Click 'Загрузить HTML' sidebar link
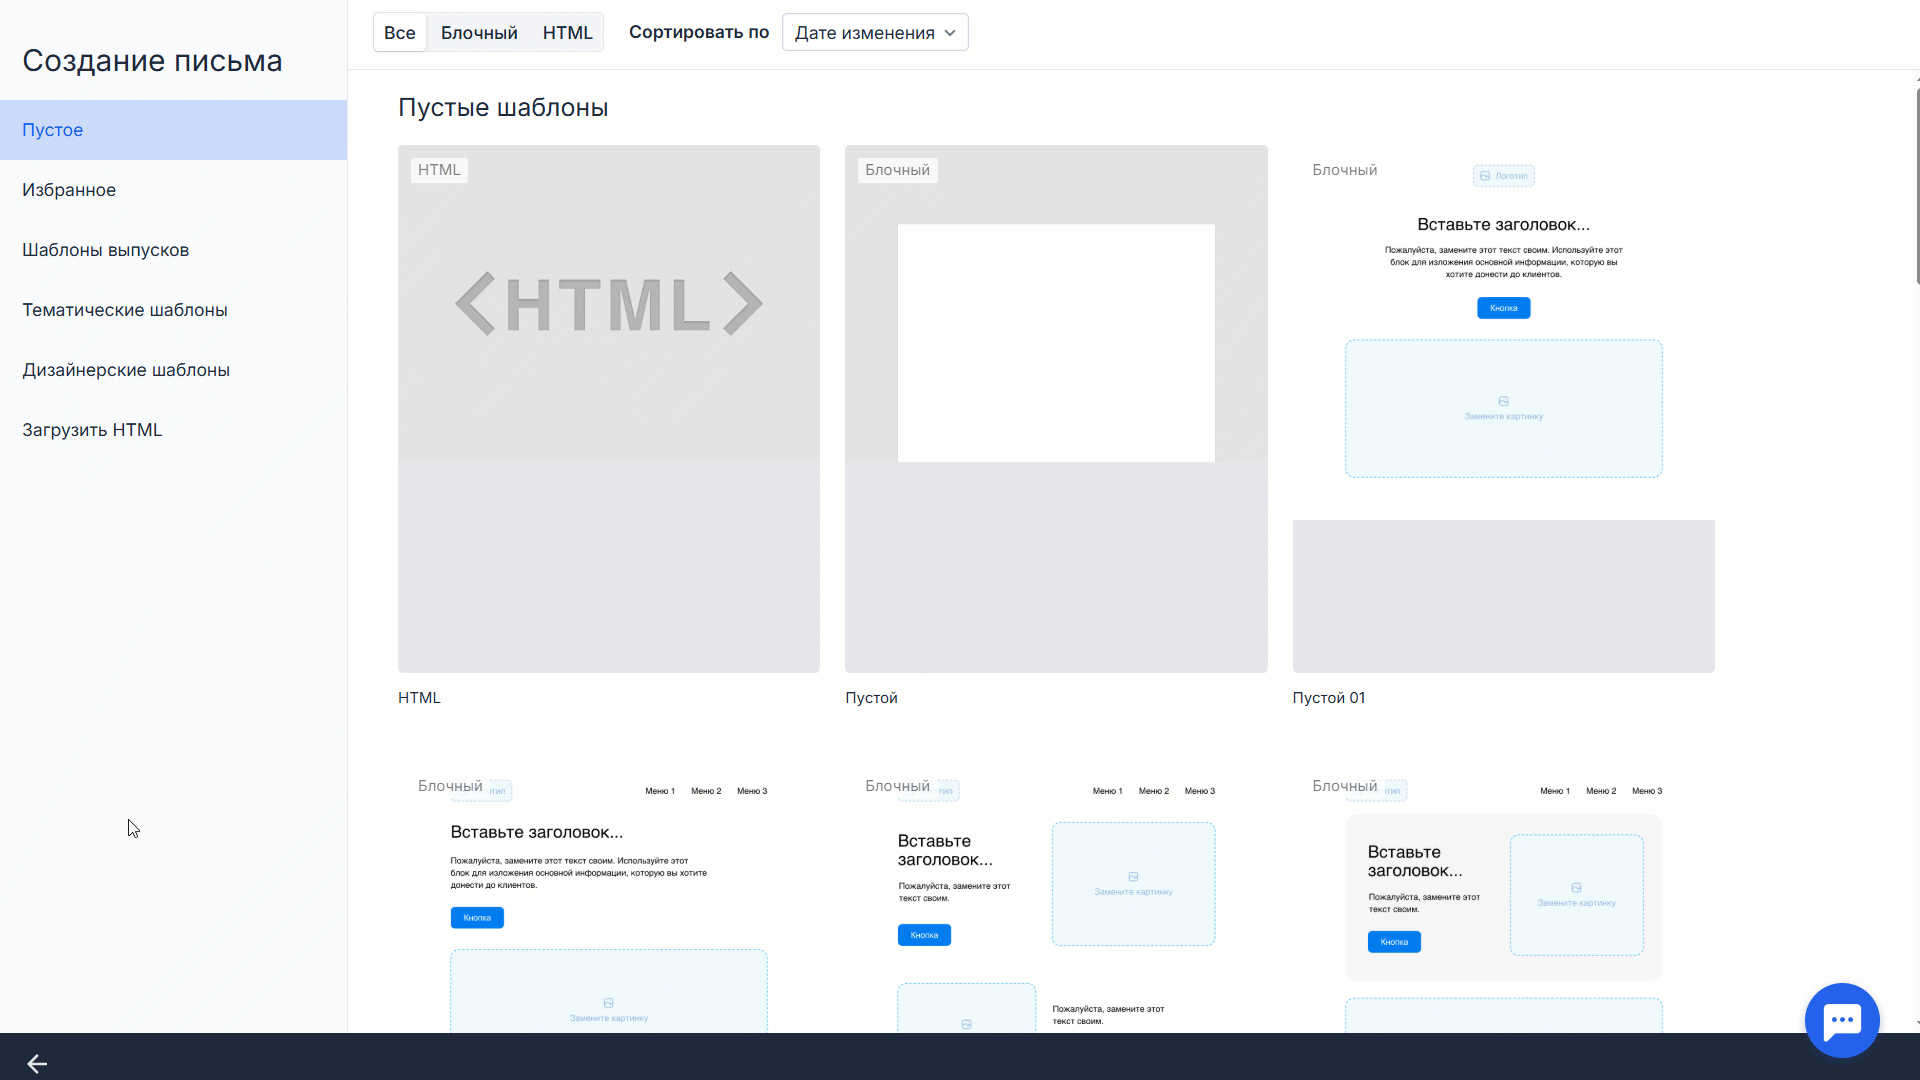The image size is (1920, 1080). (x=92, y=430)
